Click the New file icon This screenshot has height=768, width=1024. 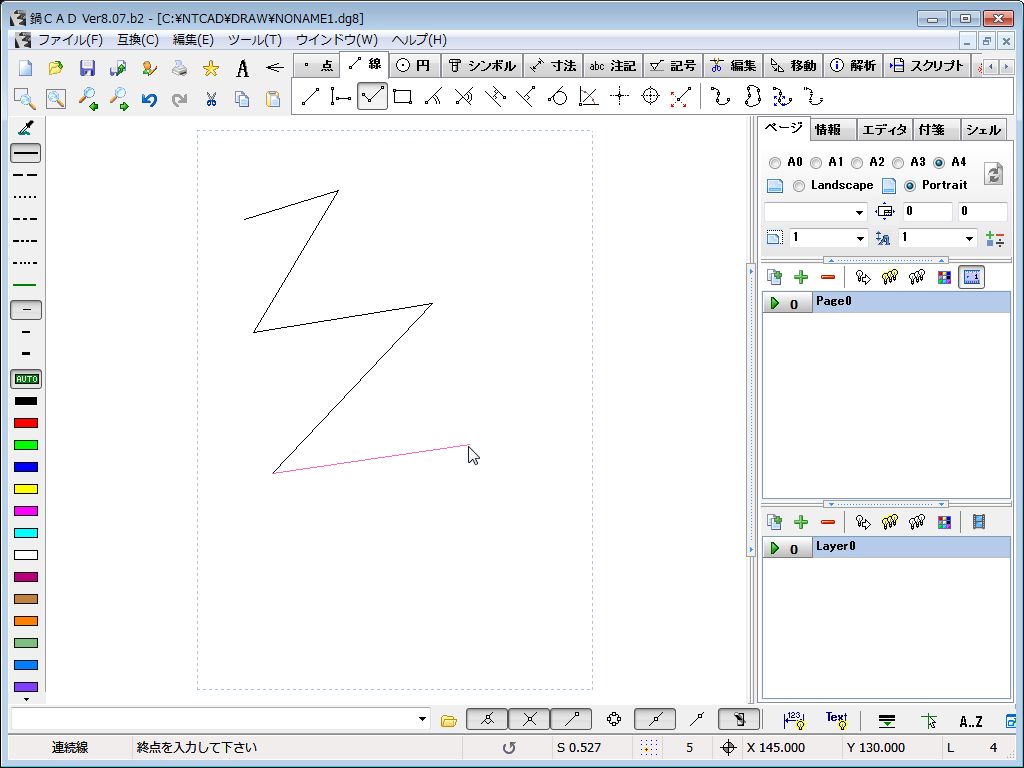[x=25, y=68]
